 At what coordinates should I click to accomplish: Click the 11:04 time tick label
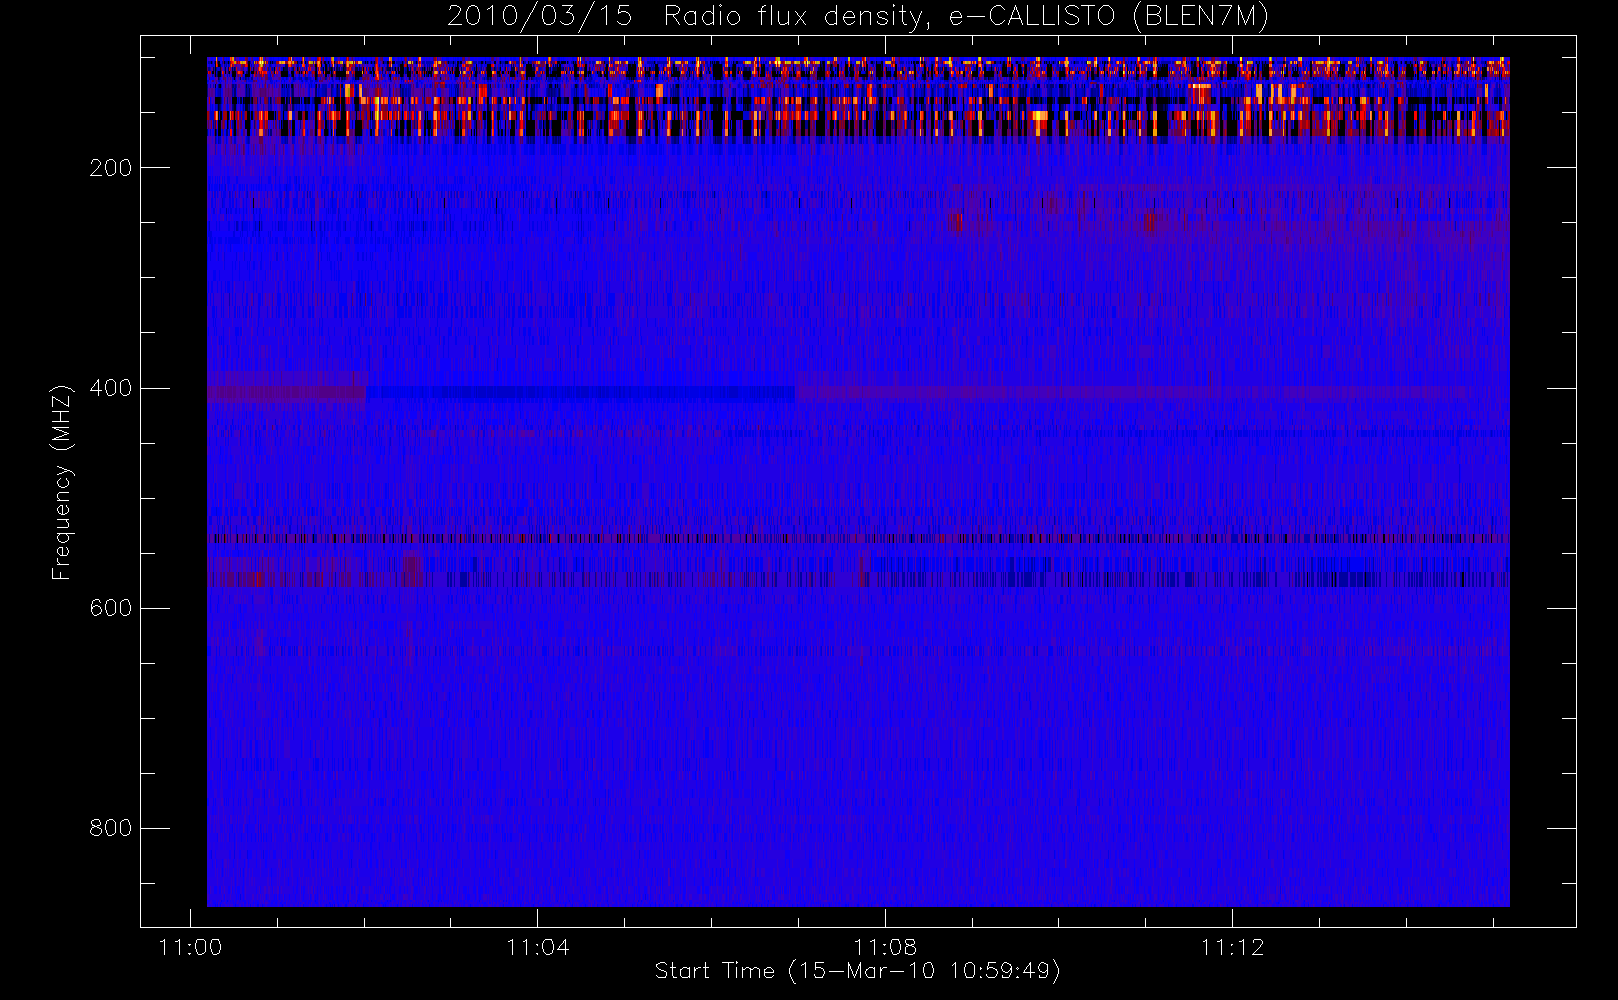pos(538,947)
